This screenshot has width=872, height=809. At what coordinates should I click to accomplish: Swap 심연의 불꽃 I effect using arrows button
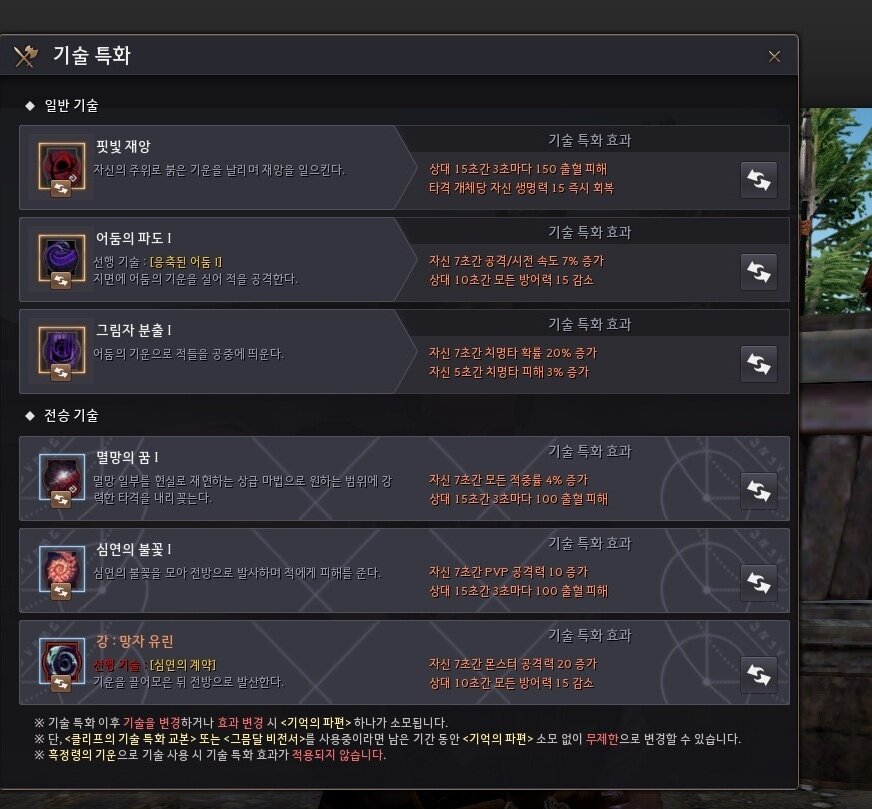coord(759,583)
